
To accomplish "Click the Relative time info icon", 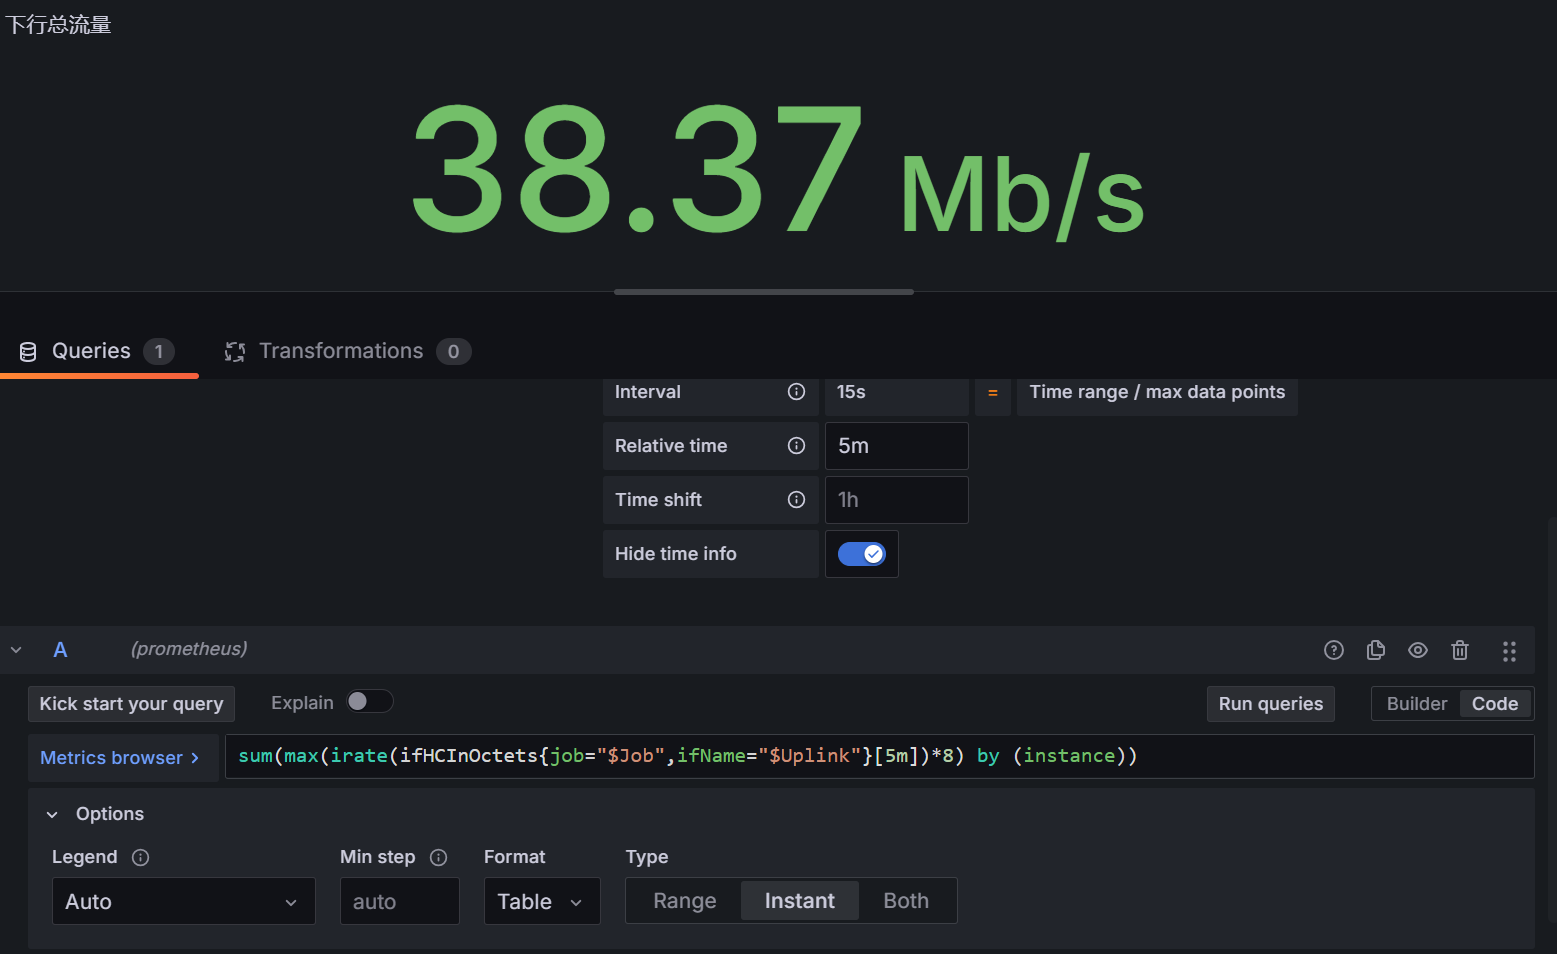I will [796, 446].
